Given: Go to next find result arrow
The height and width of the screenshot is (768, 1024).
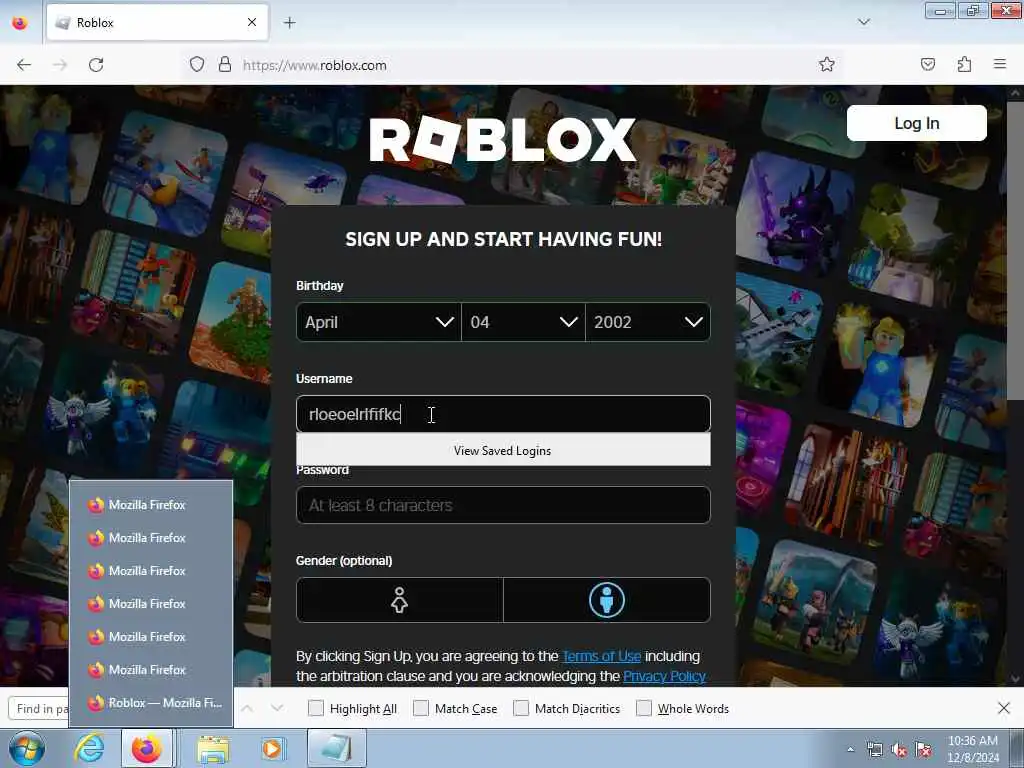Looking at the screenshot, I should click(x=277, y=708).
